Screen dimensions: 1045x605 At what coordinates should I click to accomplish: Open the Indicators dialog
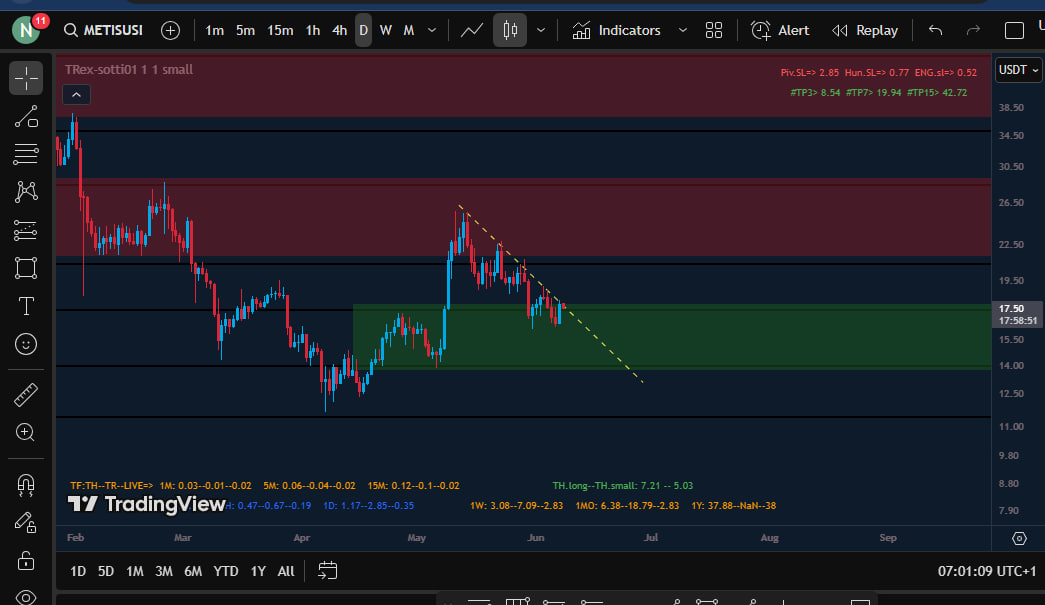(x=616, y=30)
